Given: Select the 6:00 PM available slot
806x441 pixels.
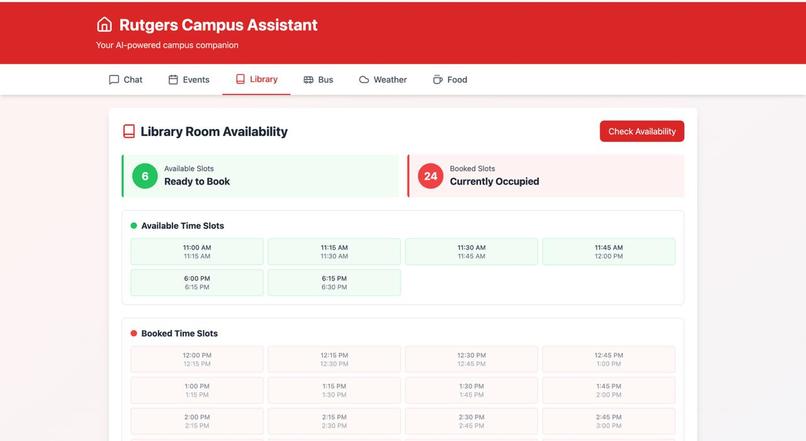Looking at the screenshot, I should 197,282.
